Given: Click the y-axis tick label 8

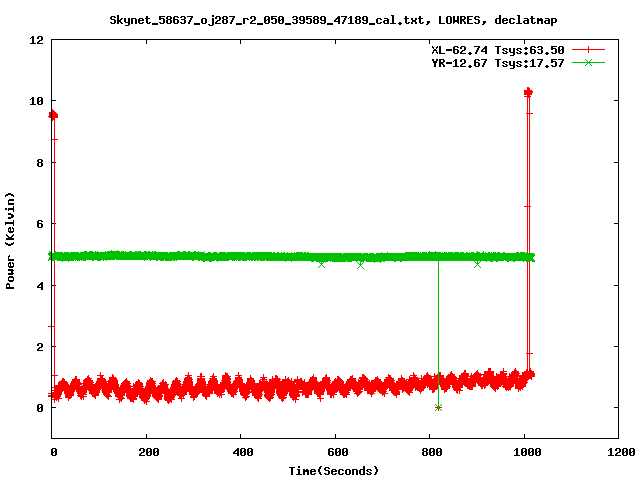Looking at the screenshot, I should (40, 163).
